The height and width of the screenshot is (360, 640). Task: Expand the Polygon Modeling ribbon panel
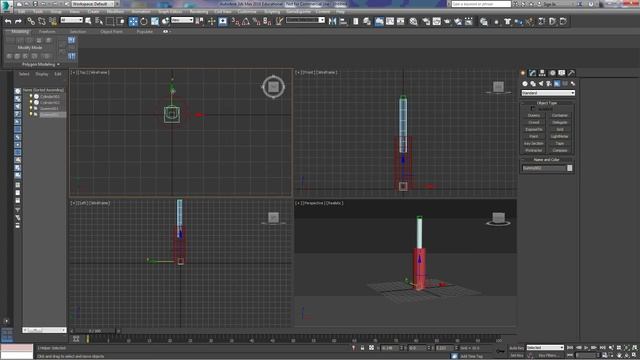pyautogui.click(x=41, y=64)
